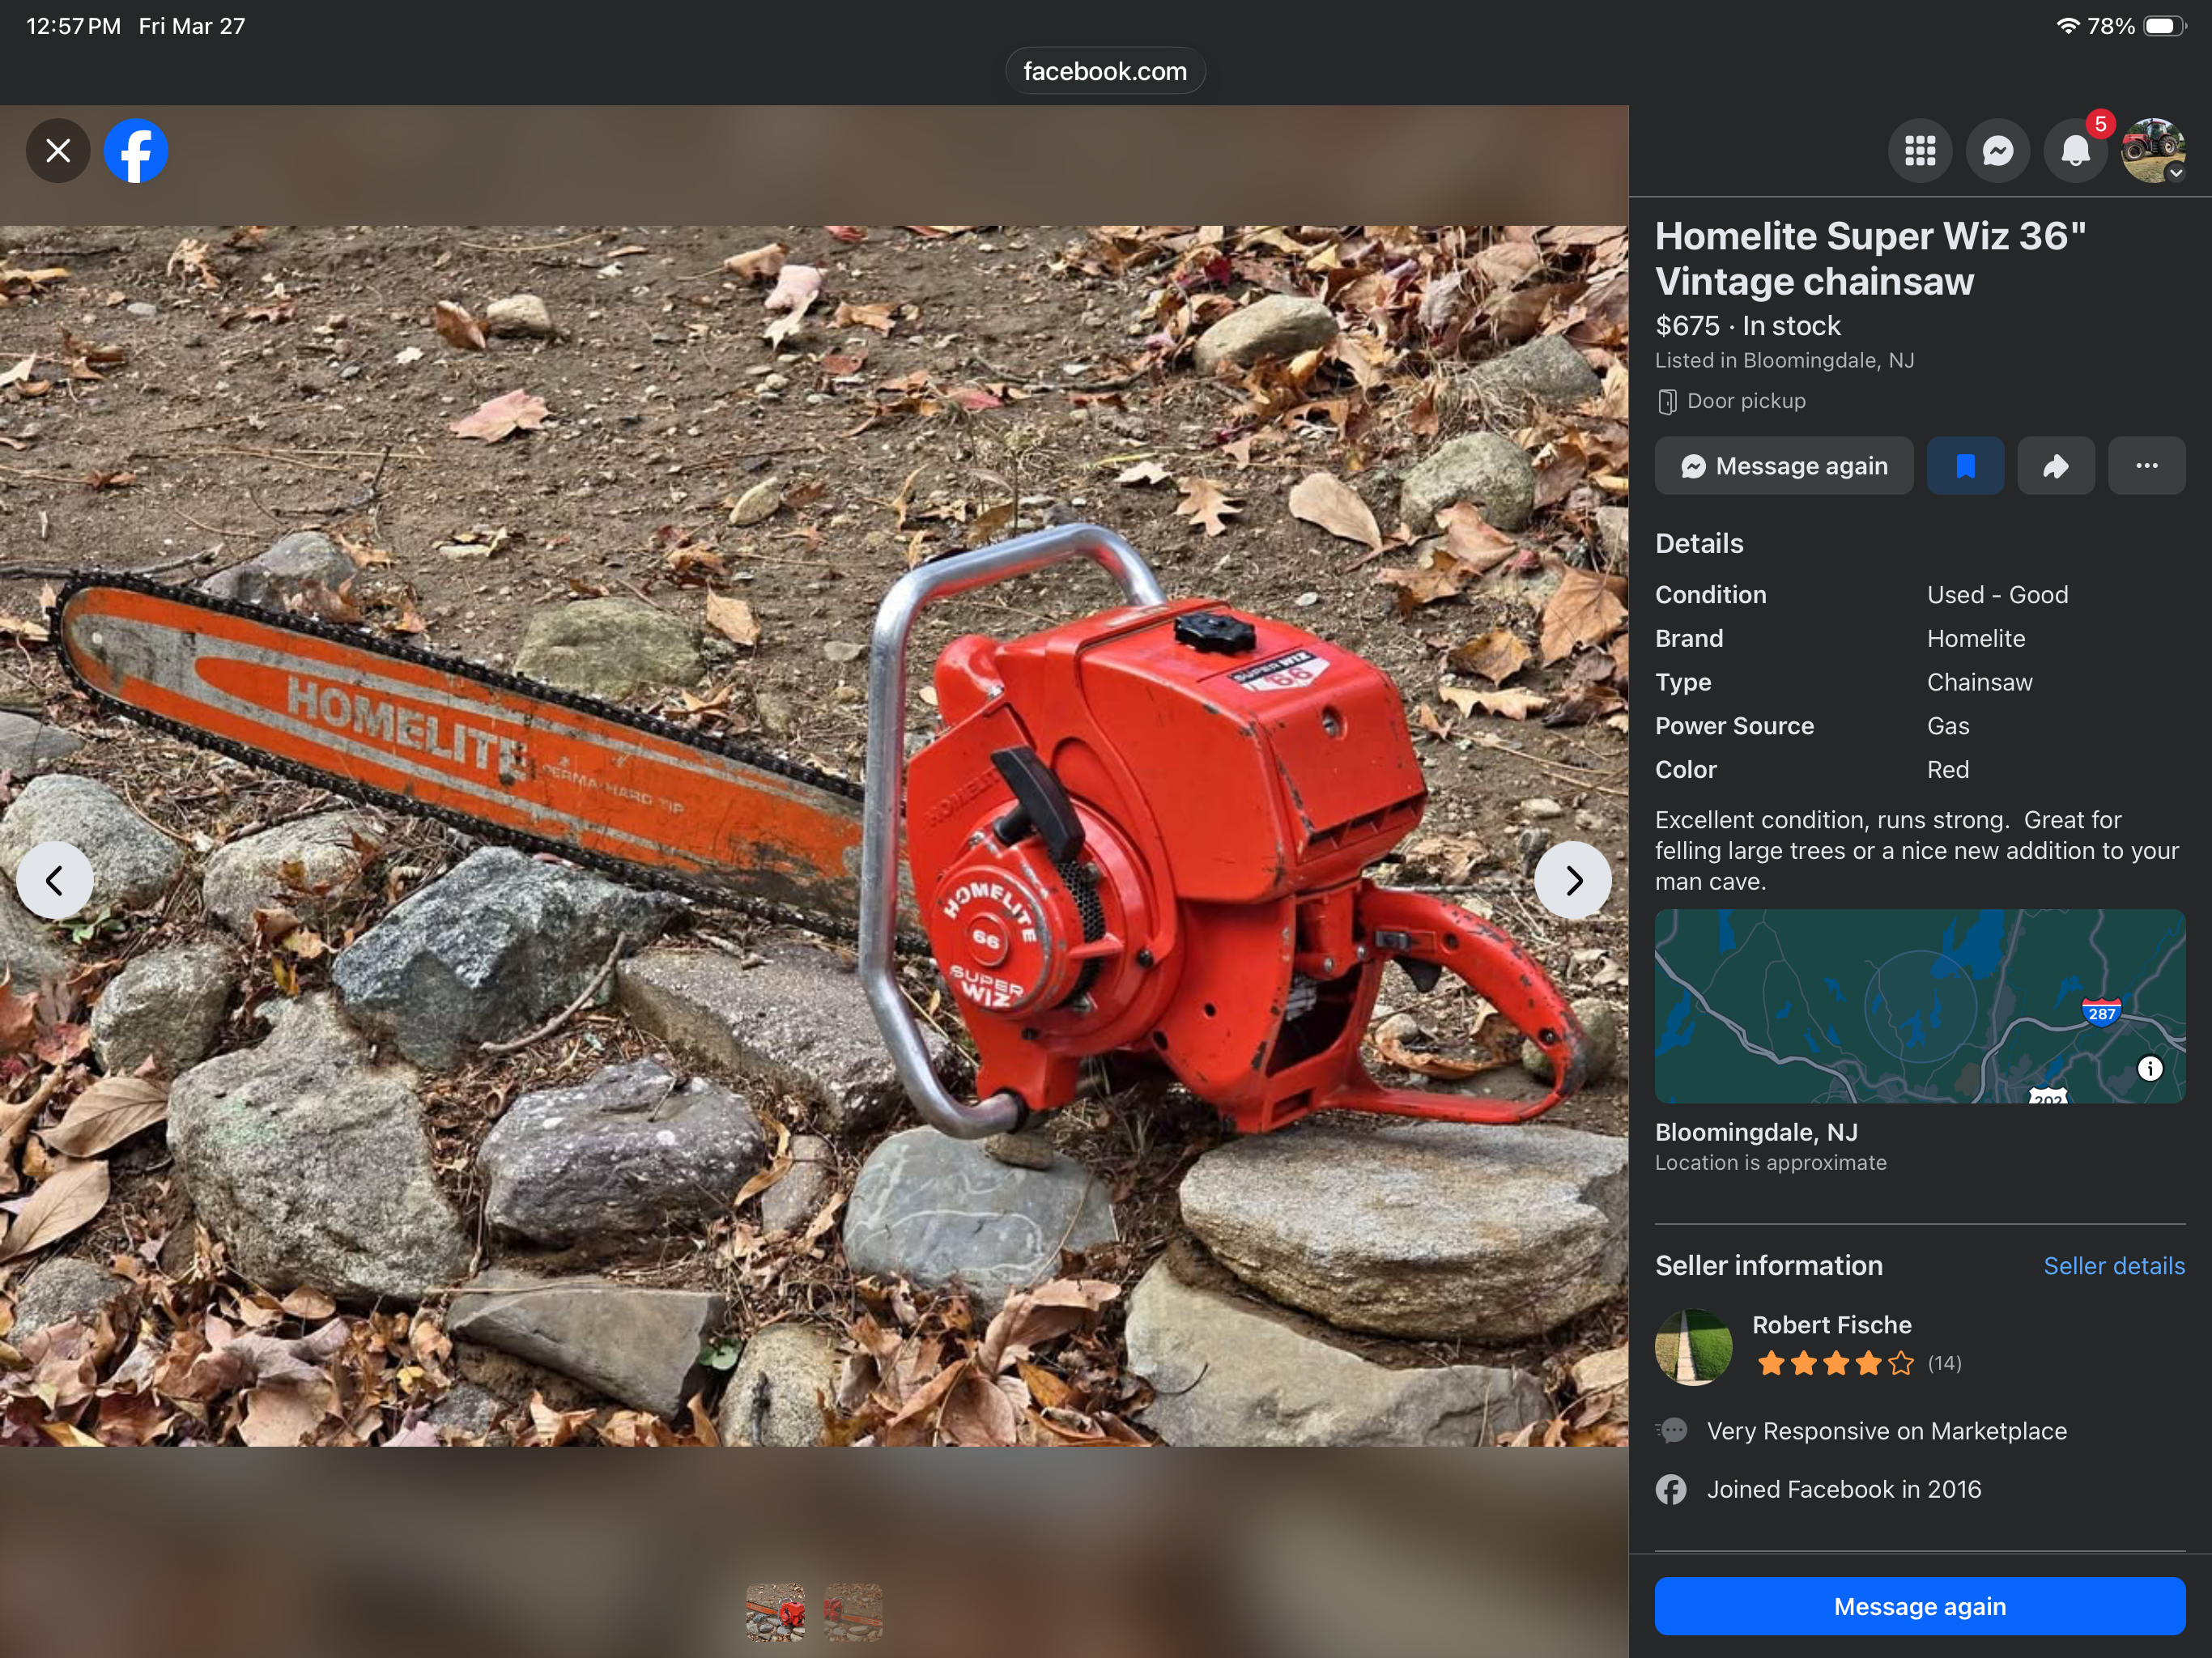2212x1658 pixels.
Task: Open the Facebook menu grid icon
Action: click(1919, 151)
